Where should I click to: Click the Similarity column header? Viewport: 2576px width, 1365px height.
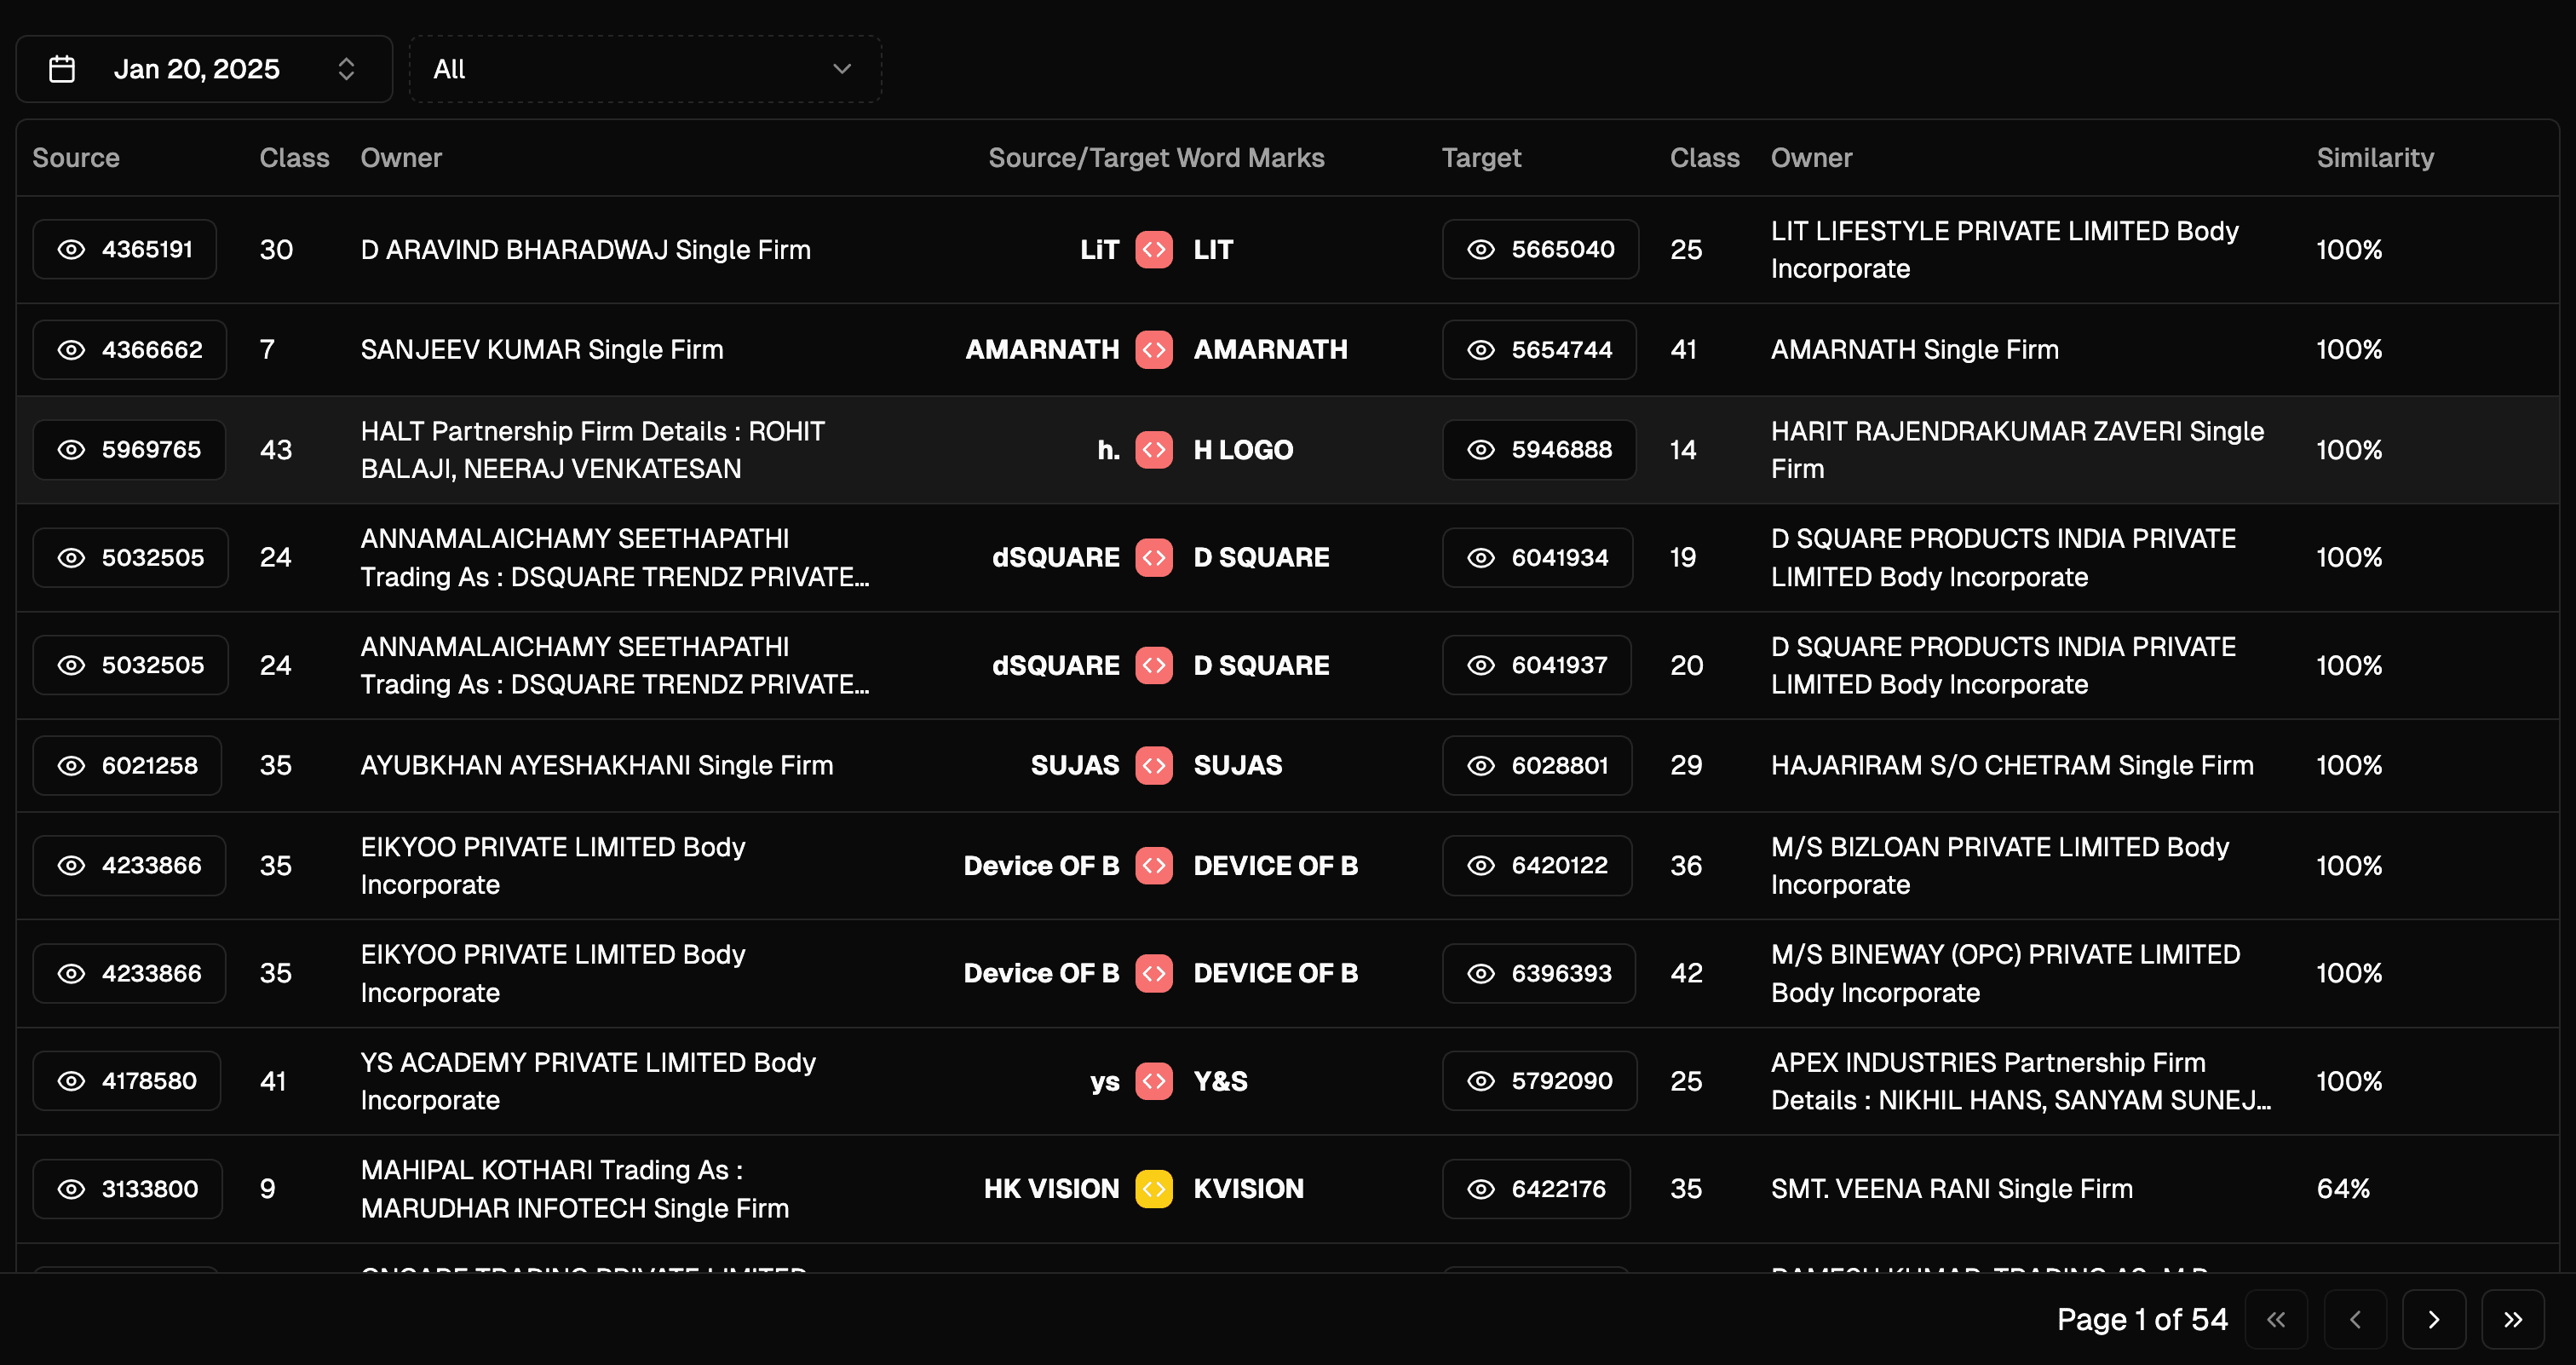(2375, 158)
